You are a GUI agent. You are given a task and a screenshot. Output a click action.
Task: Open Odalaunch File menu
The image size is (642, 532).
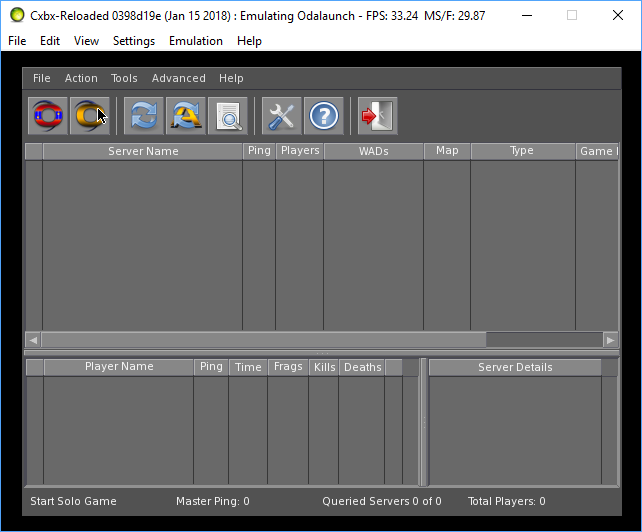click(42, 78)
